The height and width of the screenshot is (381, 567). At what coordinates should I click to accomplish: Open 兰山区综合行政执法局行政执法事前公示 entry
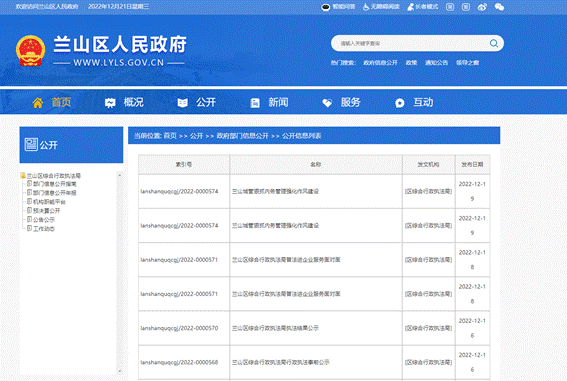click(281, 362)
